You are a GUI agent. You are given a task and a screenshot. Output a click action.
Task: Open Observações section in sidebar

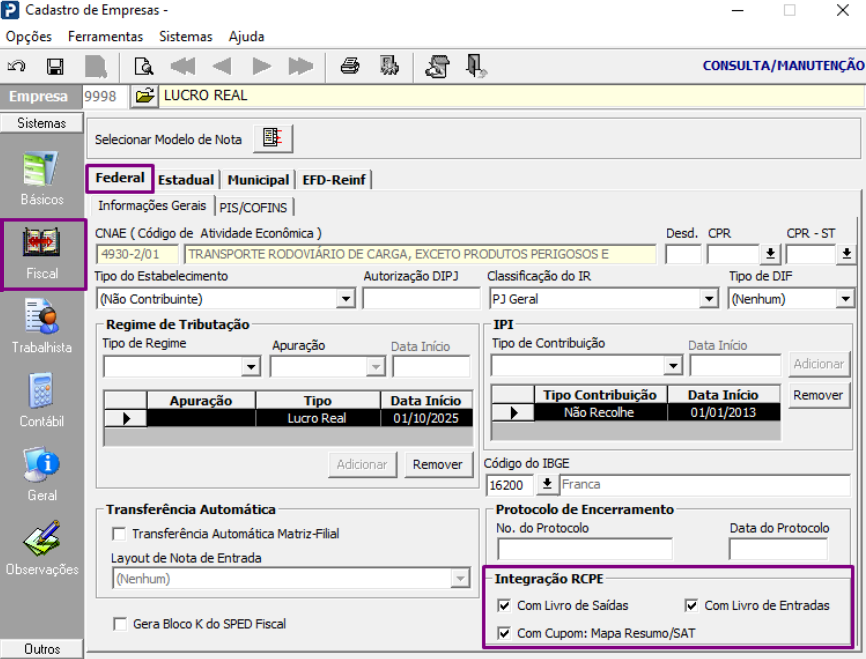click(x=42, y=549)
